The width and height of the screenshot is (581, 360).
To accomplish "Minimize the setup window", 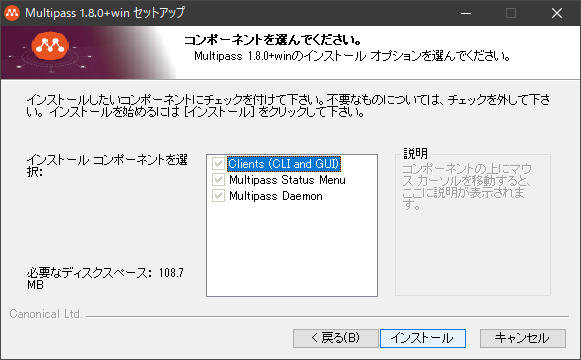I will click(466, 13).
